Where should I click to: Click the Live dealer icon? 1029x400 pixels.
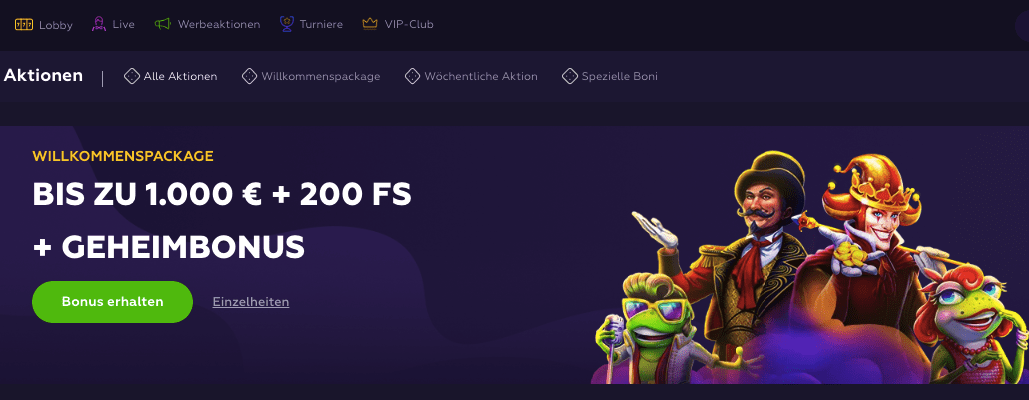(x=99, y=24)
